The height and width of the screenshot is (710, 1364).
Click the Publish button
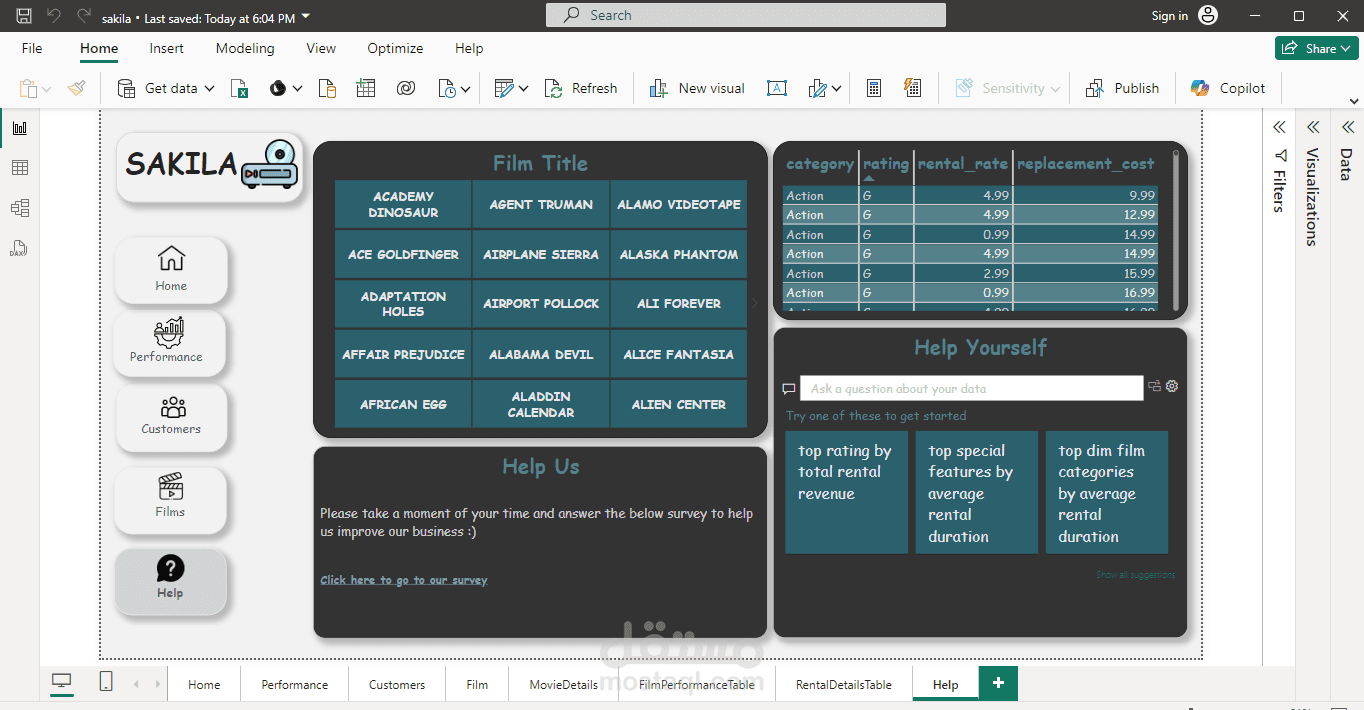click(x=1122, y=88)
